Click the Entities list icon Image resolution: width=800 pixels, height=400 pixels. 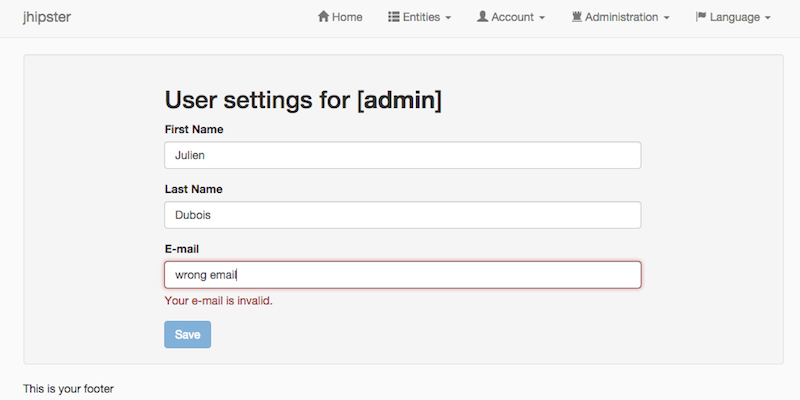(x=394, y=17)
